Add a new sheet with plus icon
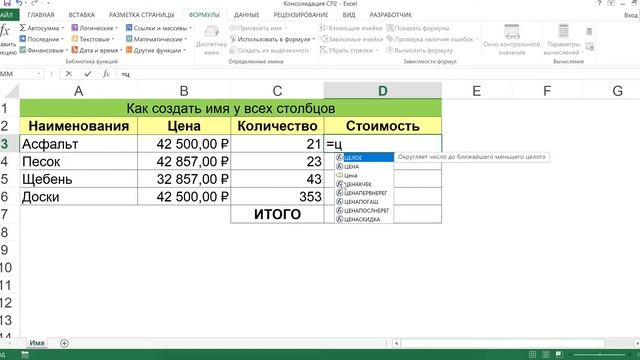The image size is (640, 360). 64,343
